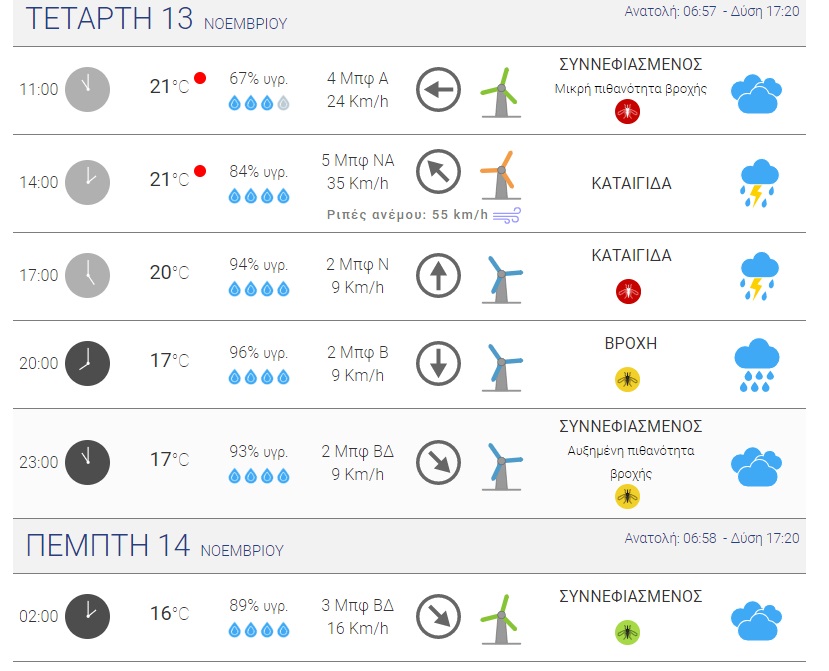The height and width of the screenshot is (671, 829).
Task: Click the rain cloud icon at 20:00
Action: click(757, 365)
